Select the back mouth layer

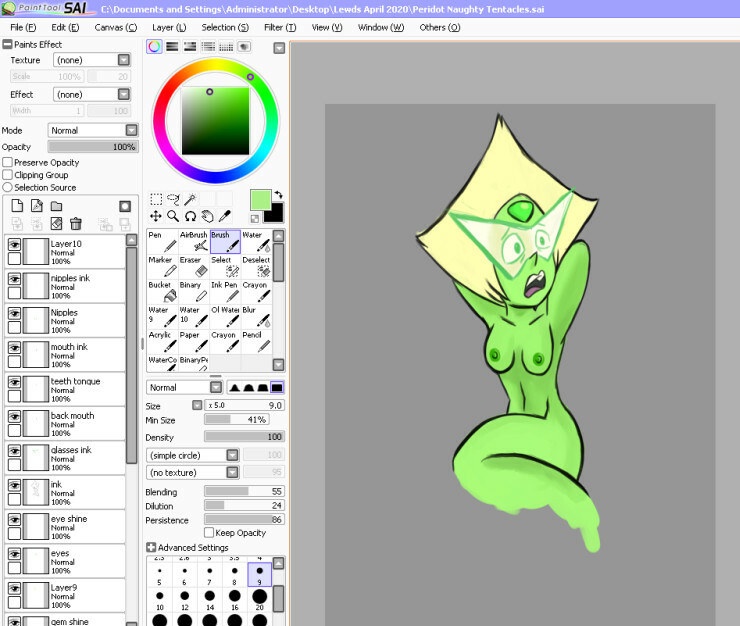[x=65, y=423]
